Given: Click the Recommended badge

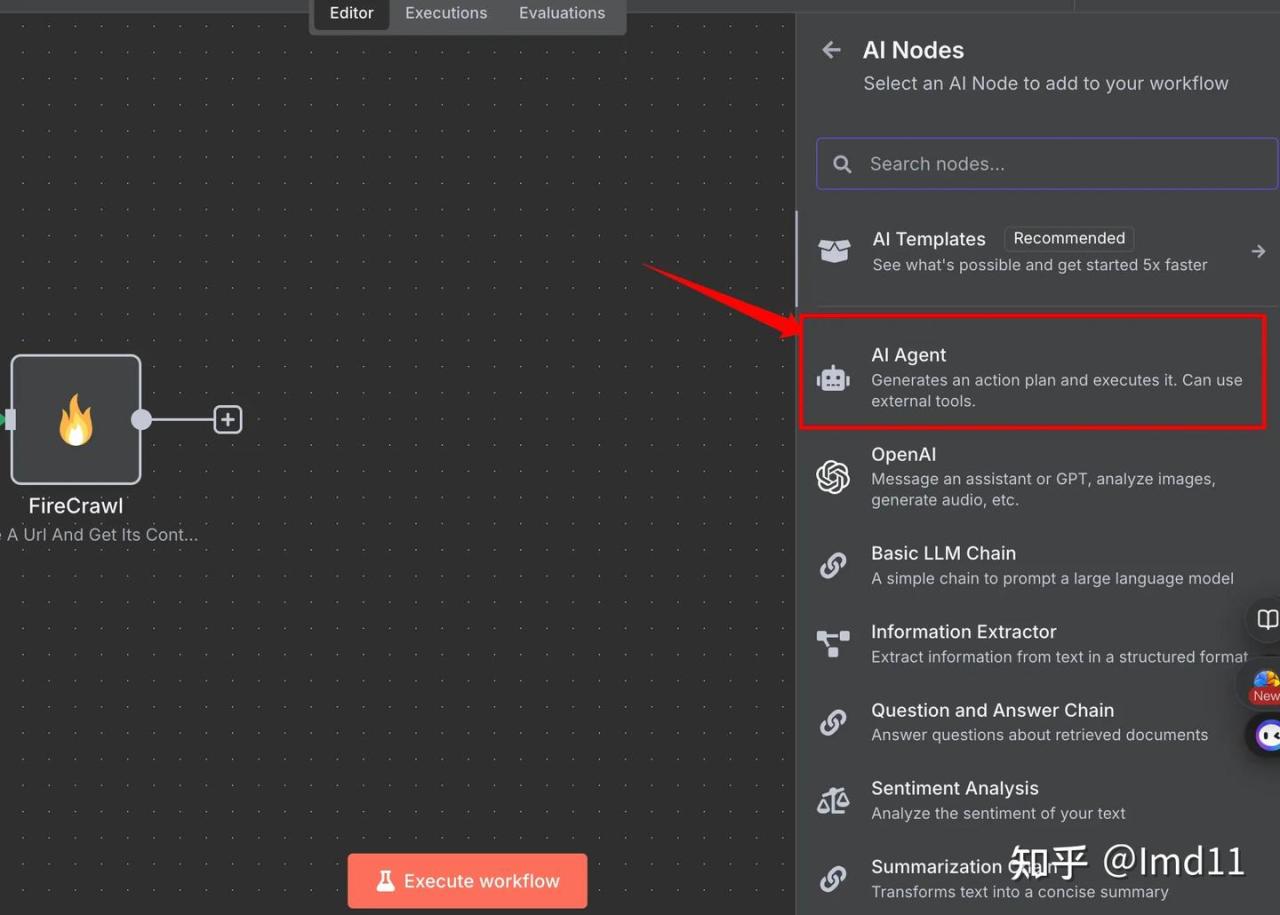Looking at the screenshot, I should click(1068, 238).
